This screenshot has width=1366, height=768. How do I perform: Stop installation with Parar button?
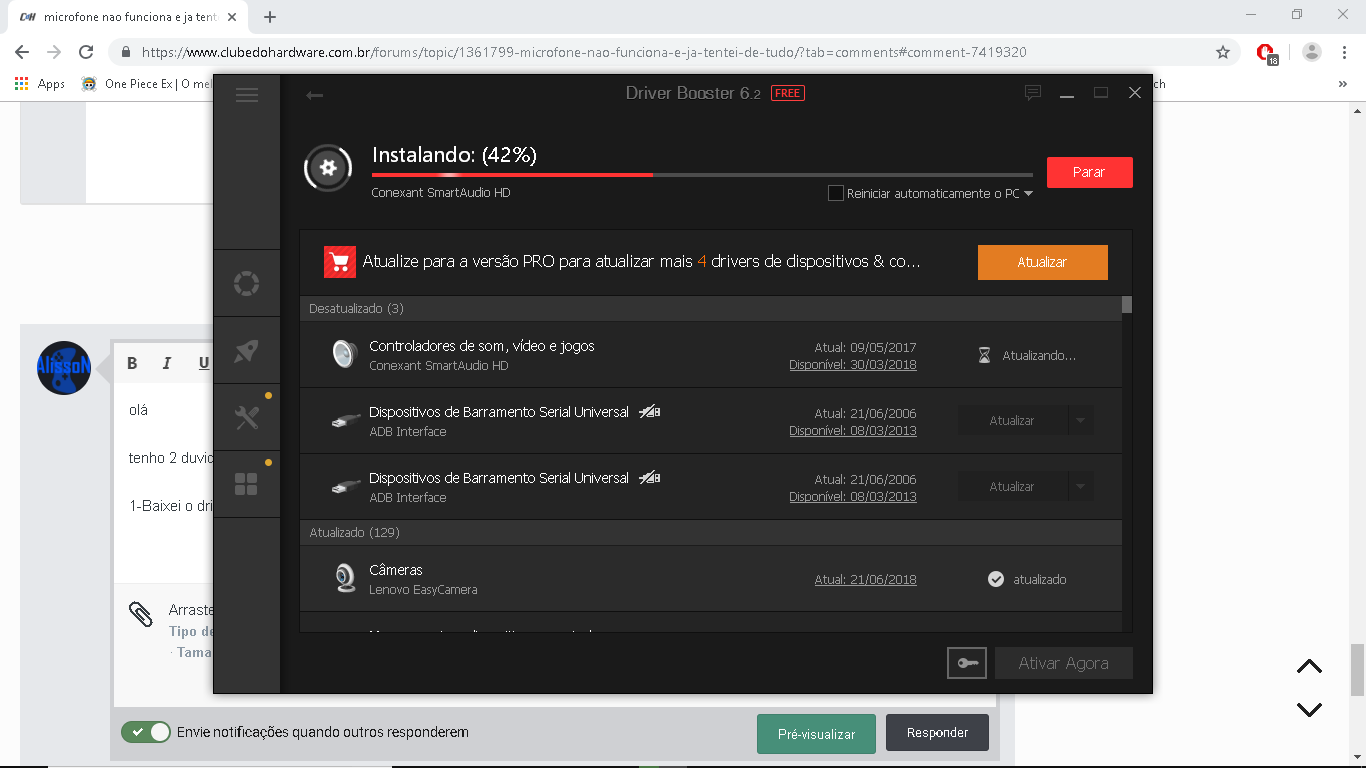pos(1089,172)
